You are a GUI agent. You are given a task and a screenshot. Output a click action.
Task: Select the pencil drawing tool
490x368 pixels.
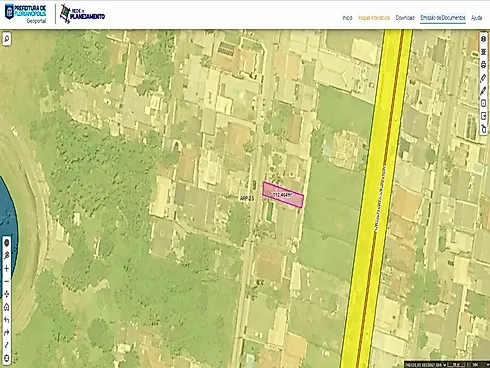tap(483, 91)
